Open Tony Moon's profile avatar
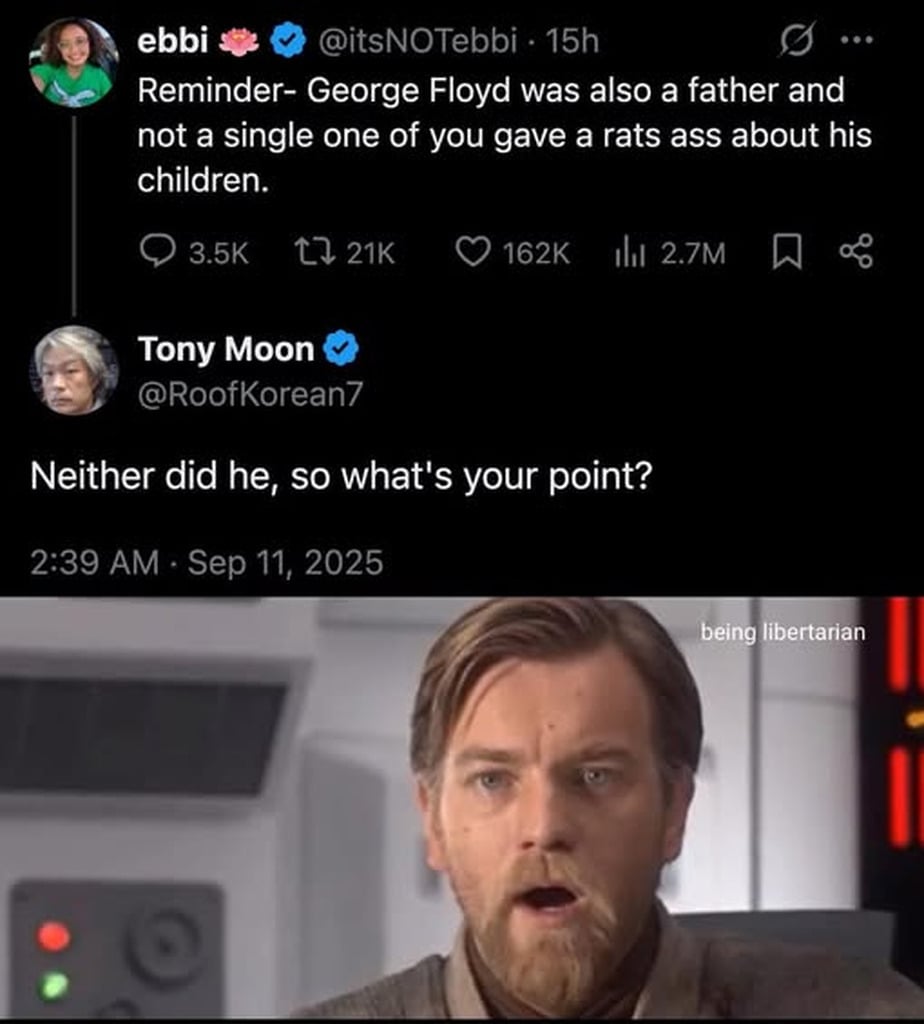Image resolution: width=924 pixels, height=1024 pixels. [x=75, y=369]
